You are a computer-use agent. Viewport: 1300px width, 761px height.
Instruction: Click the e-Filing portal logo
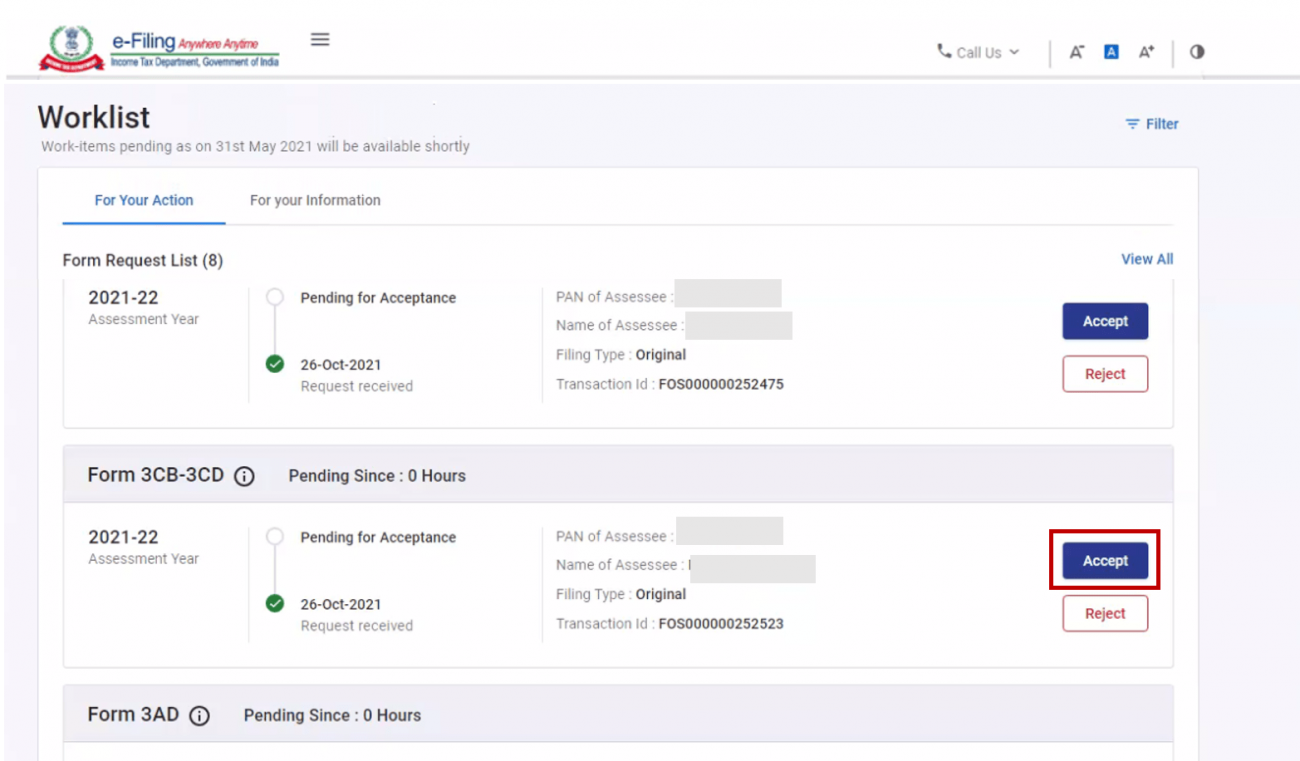pos(160,48)
